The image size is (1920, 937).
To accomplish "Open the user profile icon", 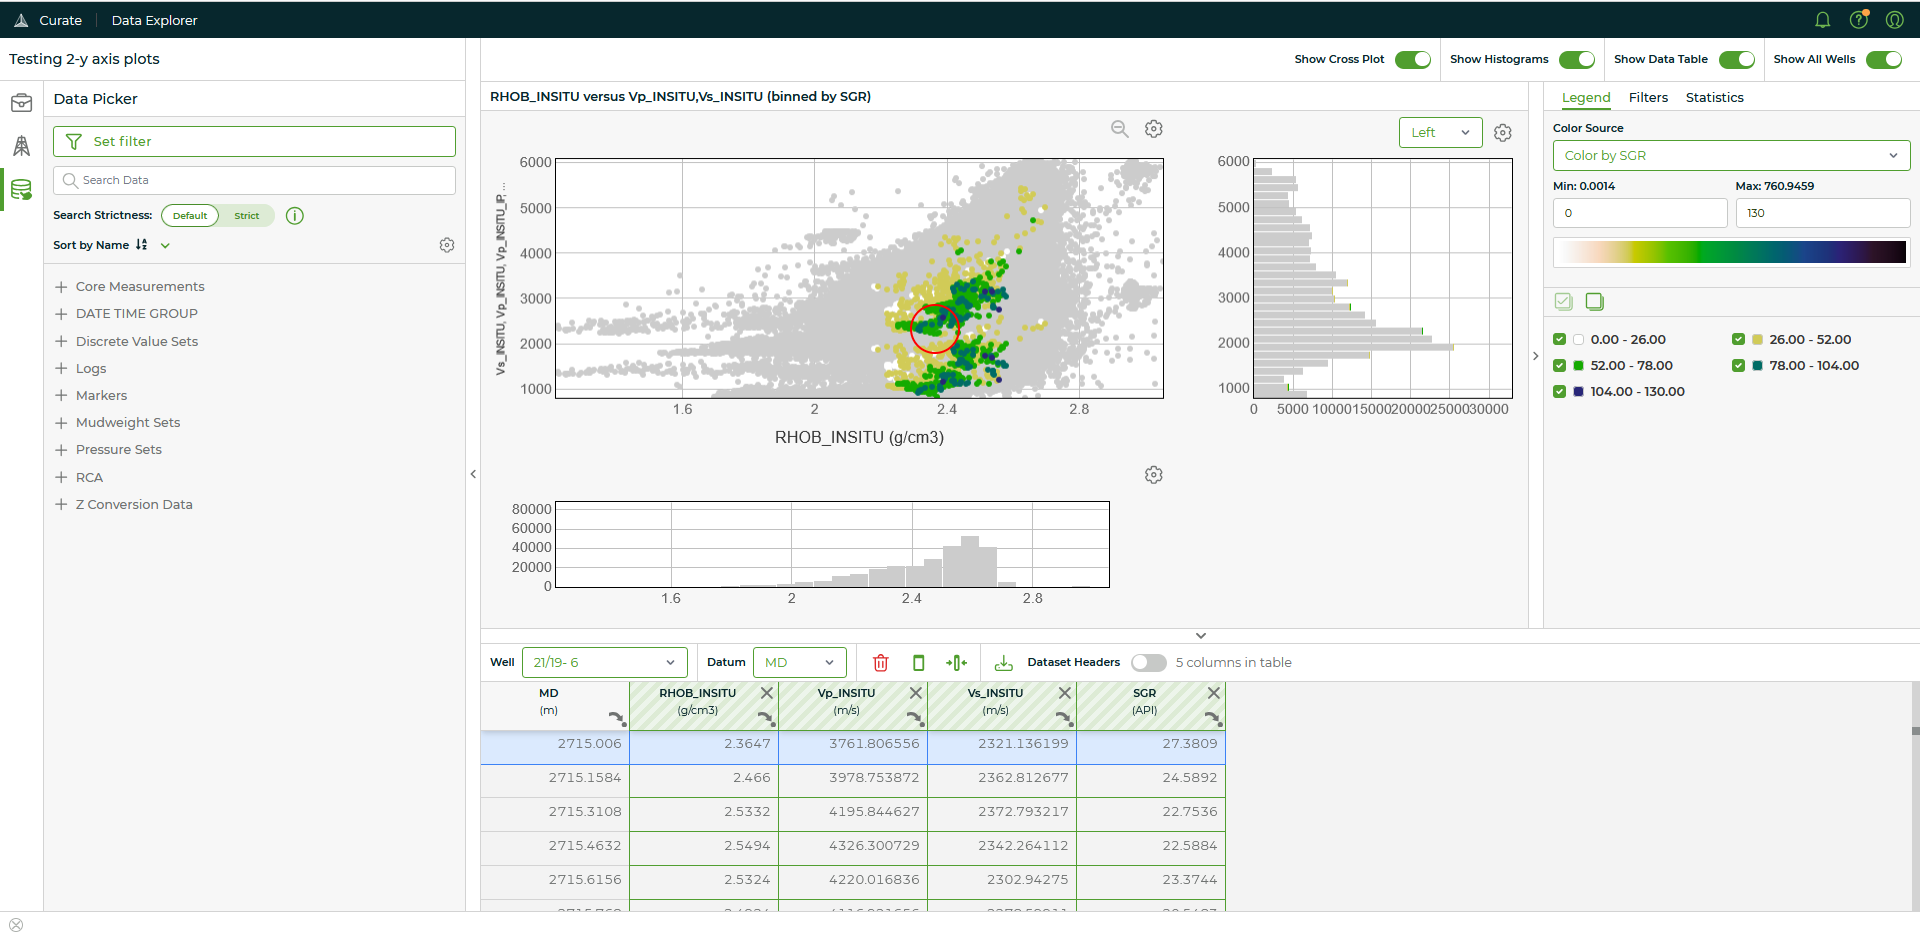I will click(1894, 20).
